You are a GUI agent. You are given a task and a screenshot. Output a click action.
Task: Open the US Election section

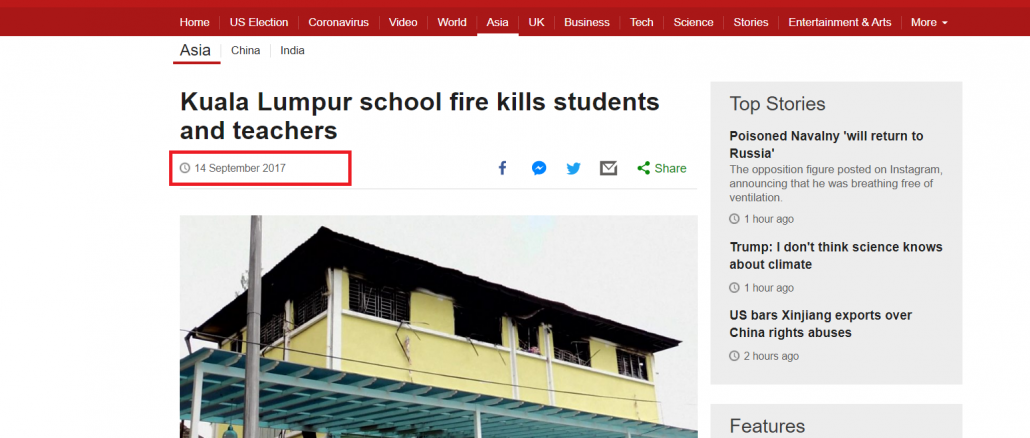tap(259, 22)
